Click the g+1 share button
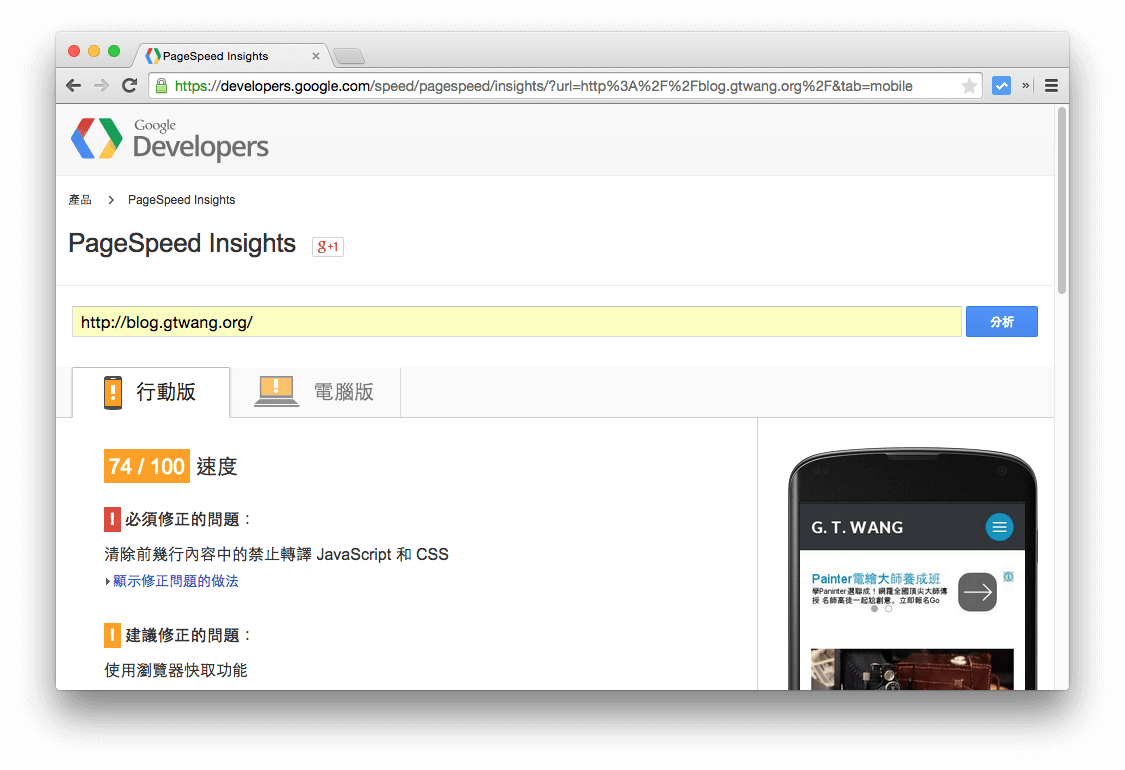 tap(328, 246)
